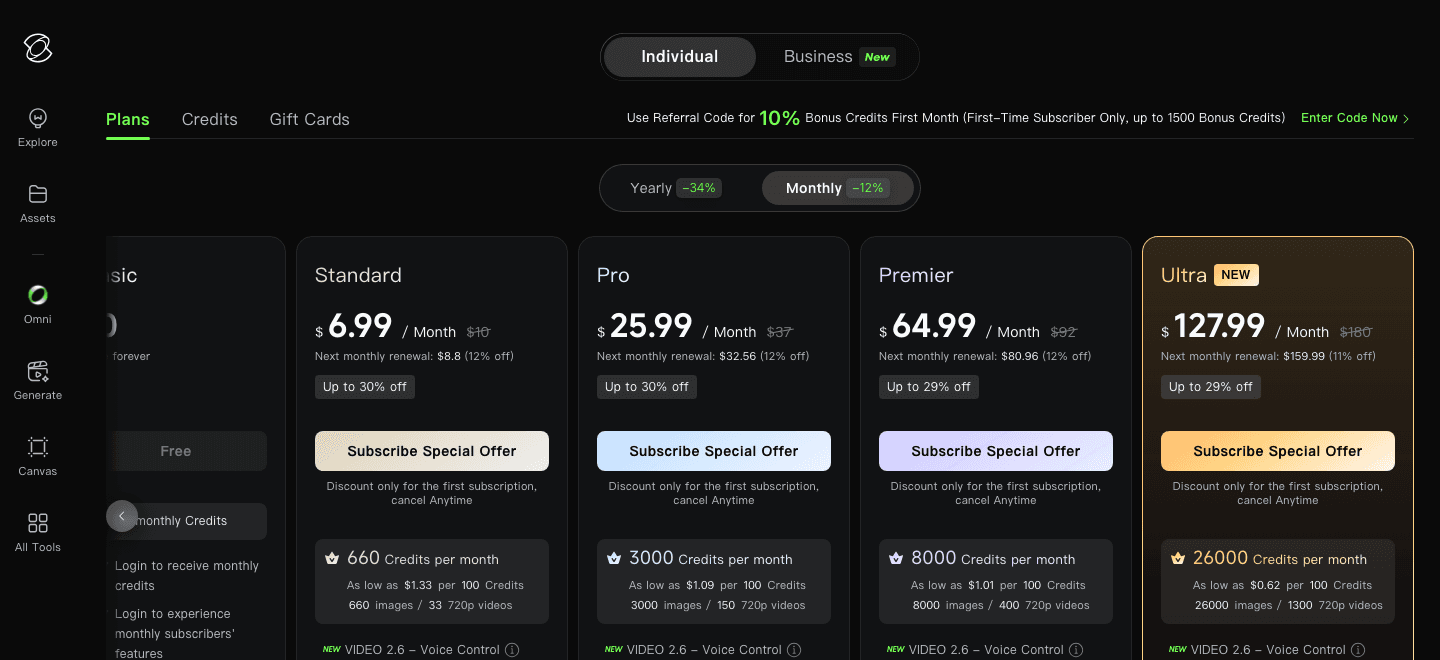Screen dimensions: 1440x660
Task: Click the Standard 'Up to 30% off' badge
Action: click(365, 387)
